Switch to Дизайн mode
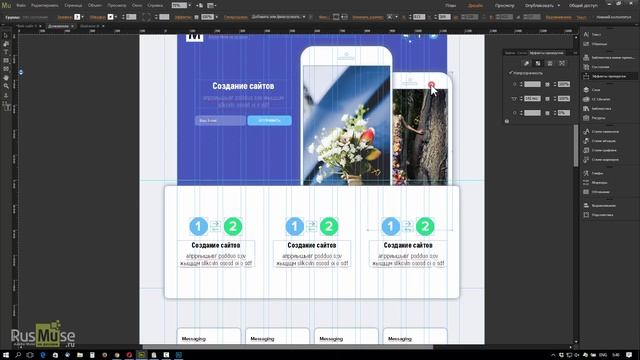640x360 pixels. [476, 6]
